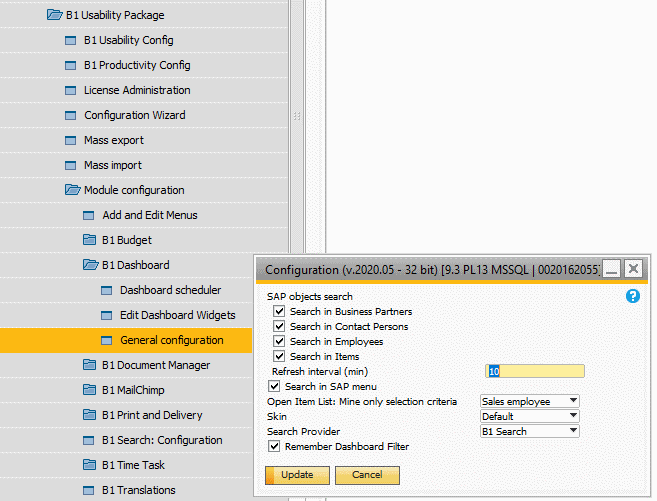657x501 pixels.
Task: Click the window icon beside Mass import
Action: (70, 165)
